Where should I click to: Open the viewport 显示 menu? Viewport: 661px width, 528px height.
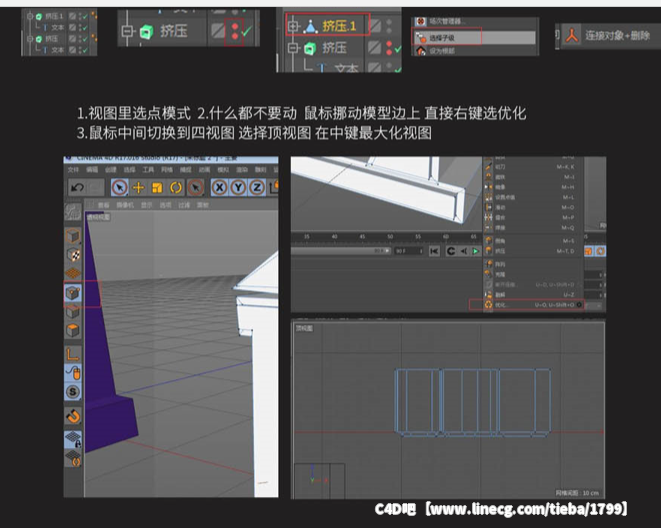[147, 205]
